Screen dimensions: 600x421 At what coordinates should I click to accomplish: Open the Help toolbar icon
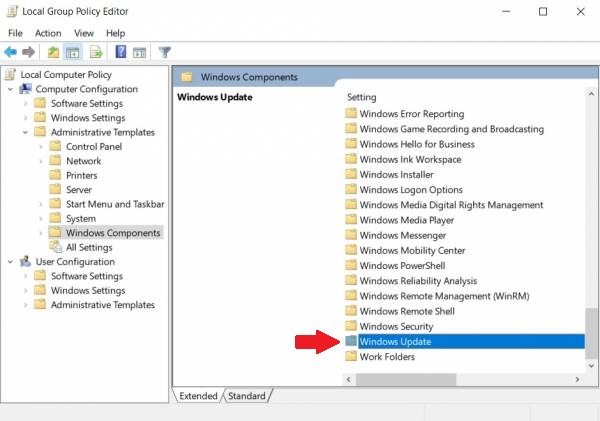(121, 52)
